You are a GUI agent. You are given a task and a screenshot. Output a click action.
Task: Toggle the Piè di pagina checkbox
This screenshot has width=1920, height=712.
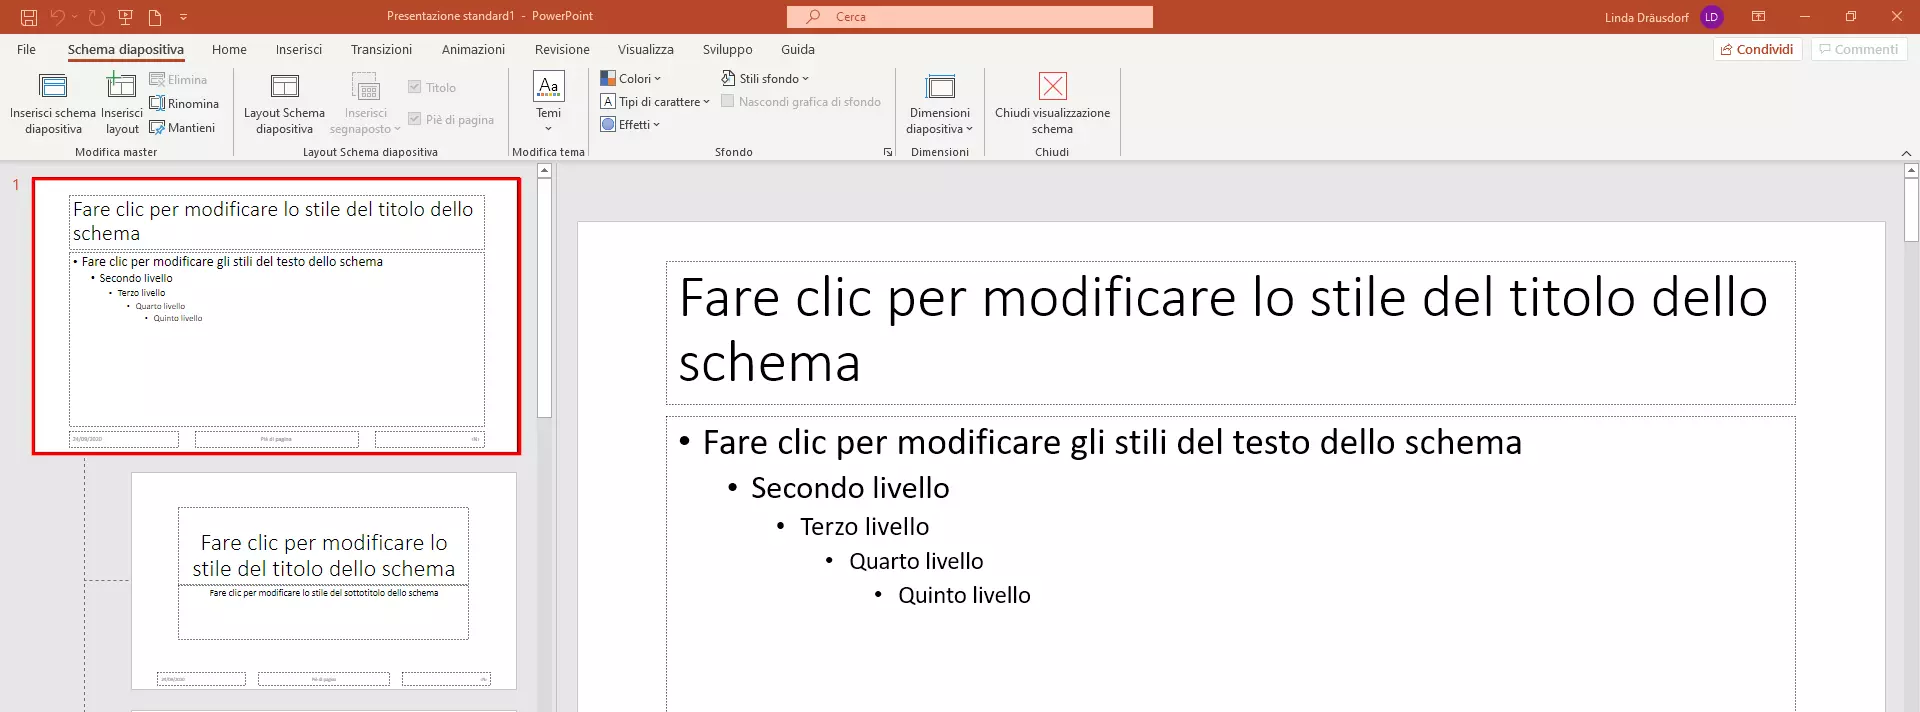click(414, 119)
